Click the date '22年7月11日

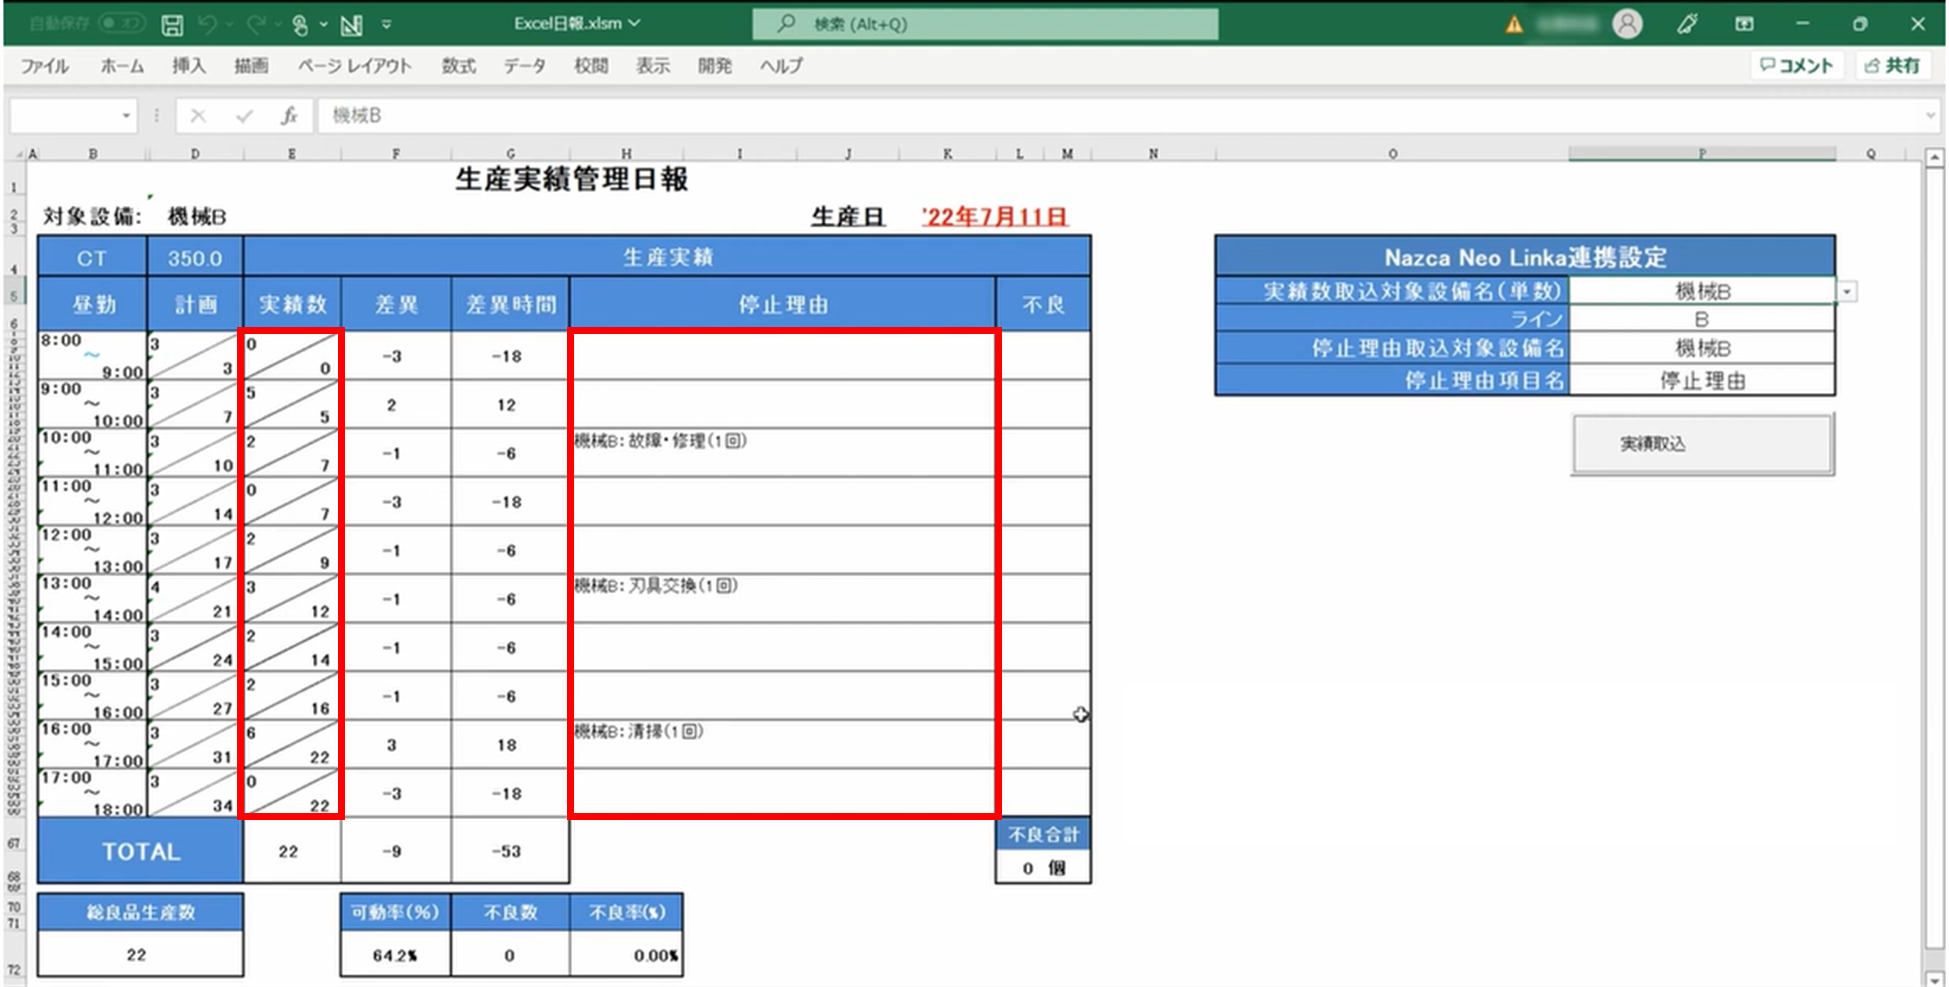coord(994,217)
